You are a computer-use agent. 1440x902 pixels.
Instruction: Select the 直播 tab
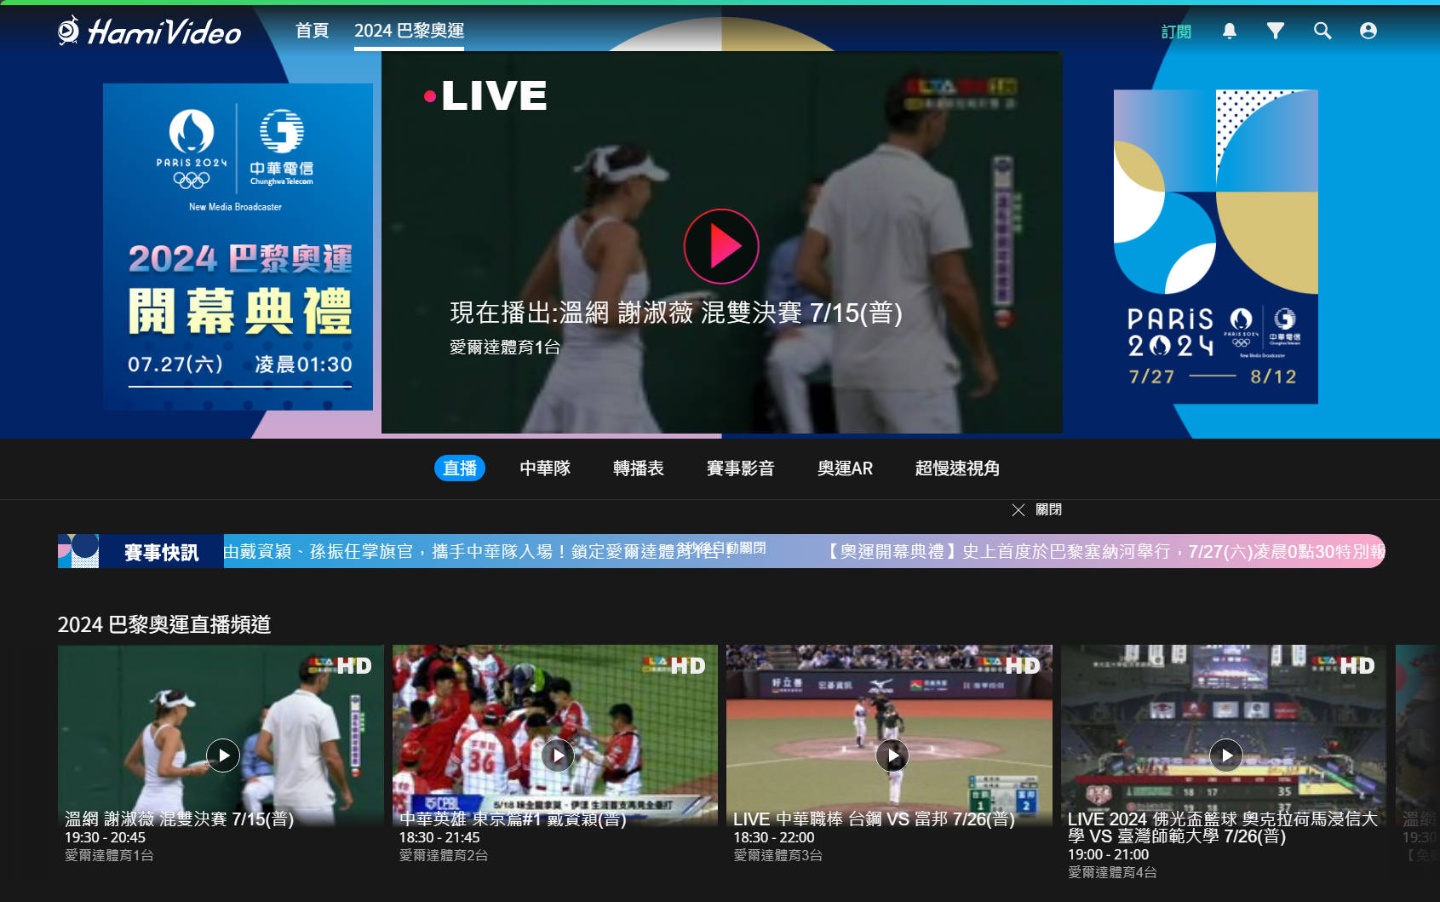click(x=460, y=468)
